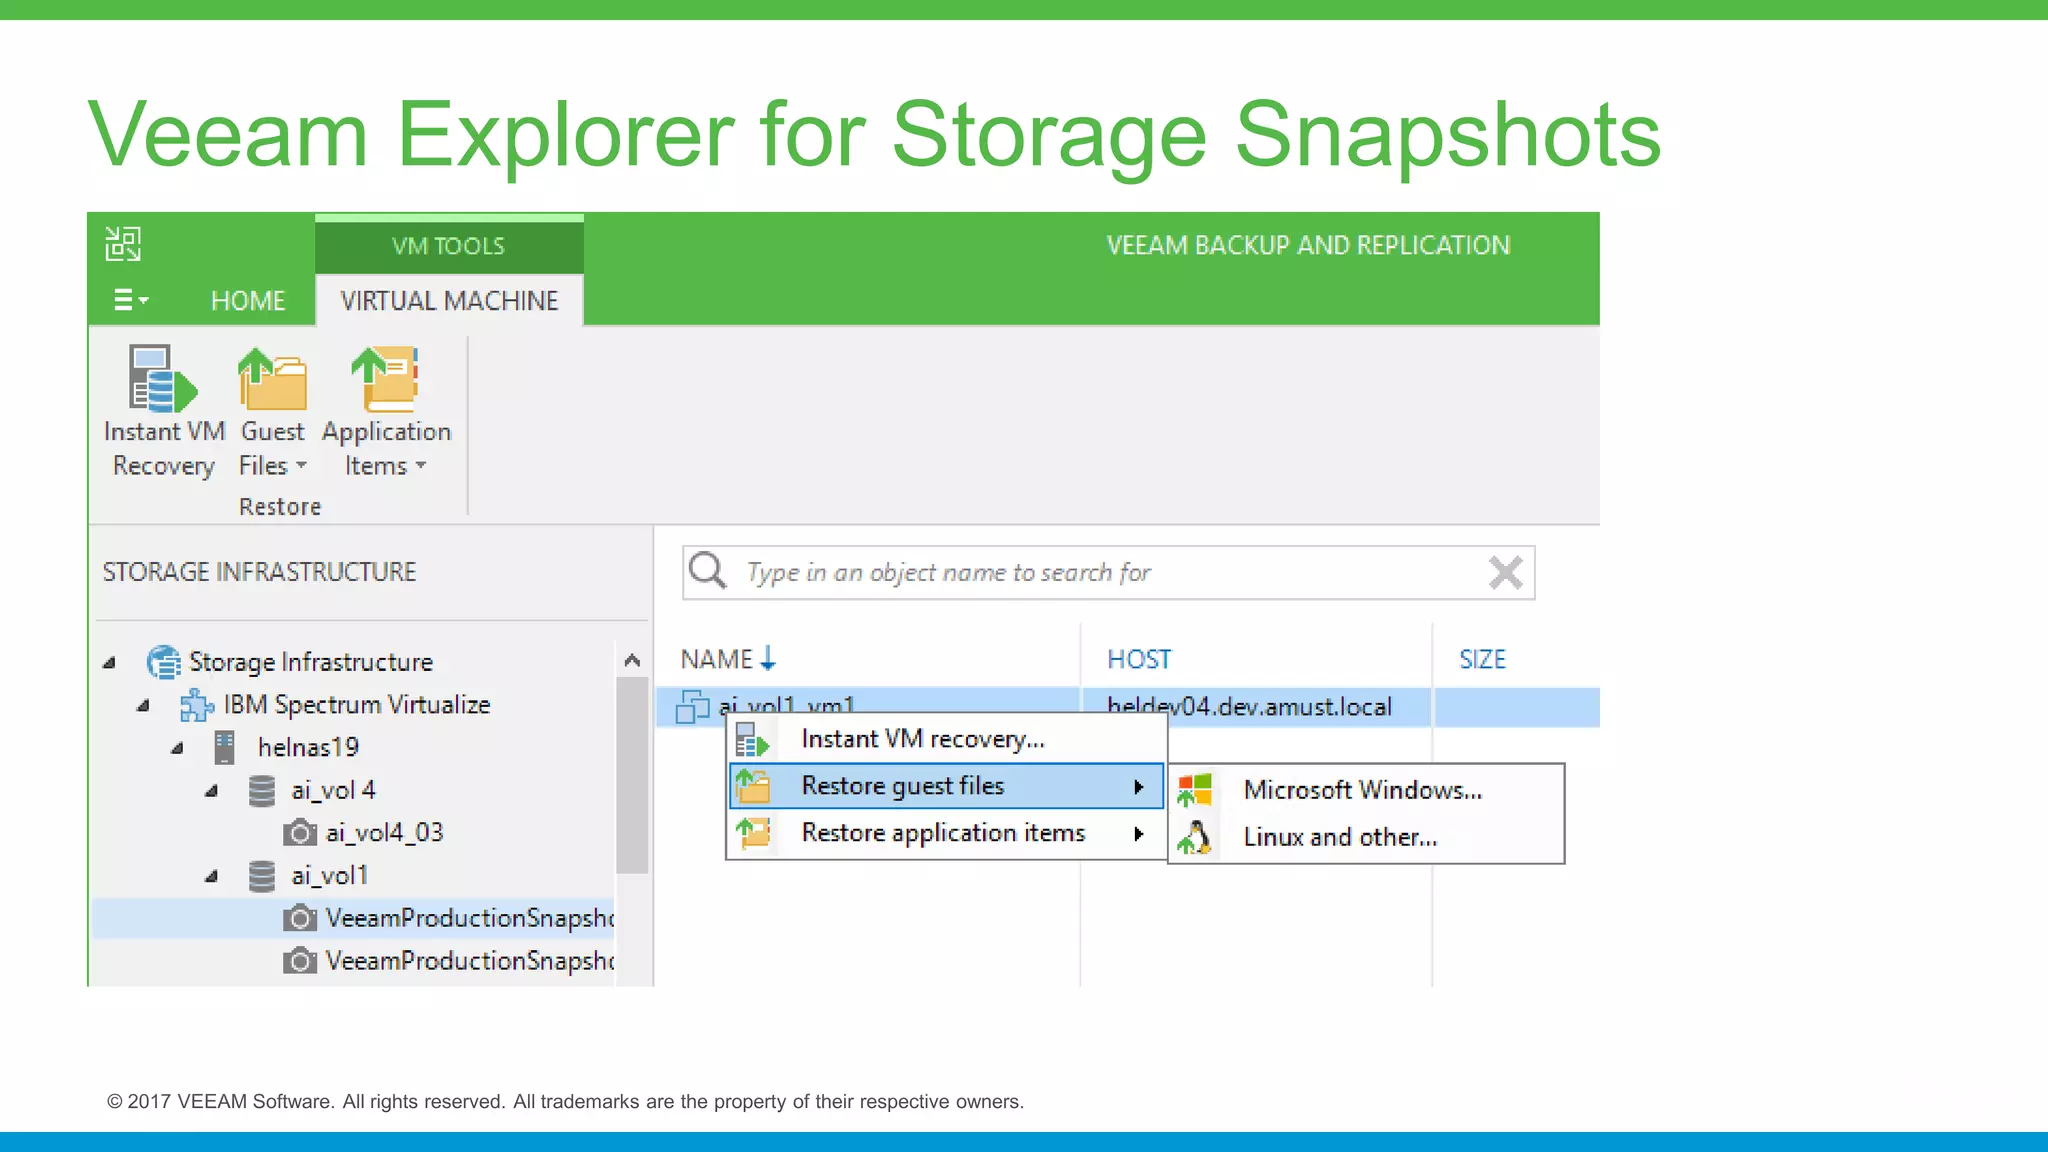Image resolution: width=2048 pixels, height=1152 pixels.
Task: Click host cell heldev04.dev.amust.local
Action: click(x=1249, y=706)
